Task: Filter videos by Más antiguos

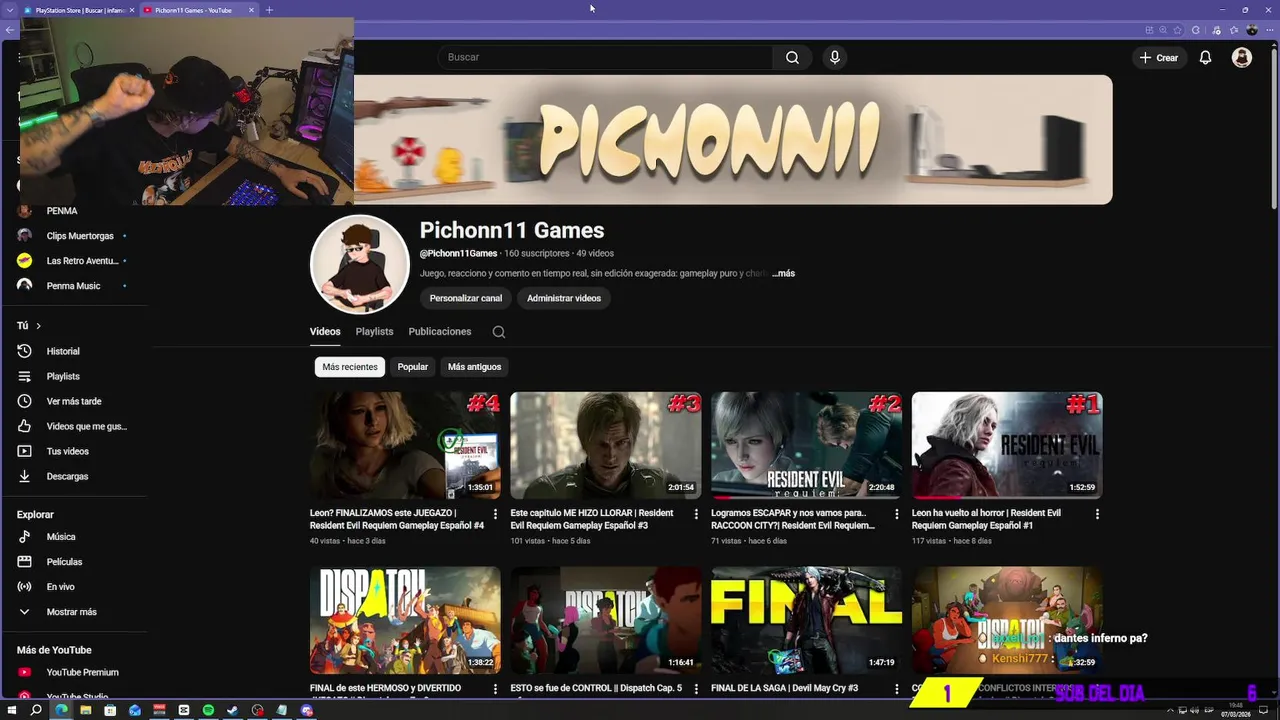Action: coord(474,367)
